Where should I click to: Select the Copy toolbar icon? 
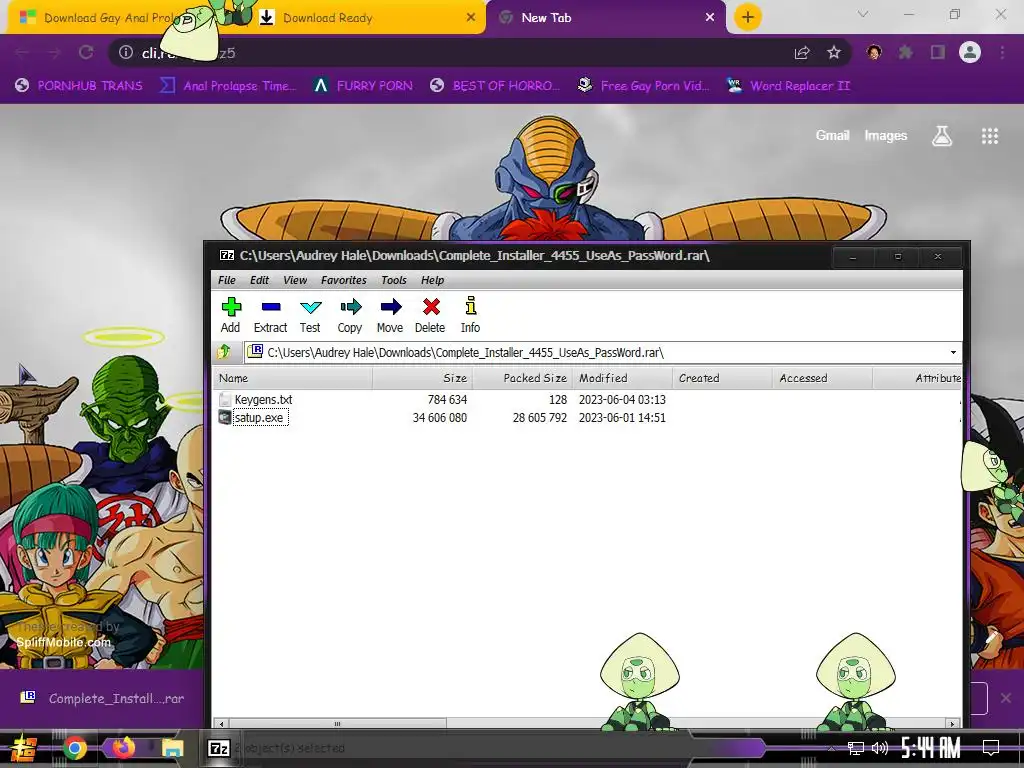click(x=350, y=315)
